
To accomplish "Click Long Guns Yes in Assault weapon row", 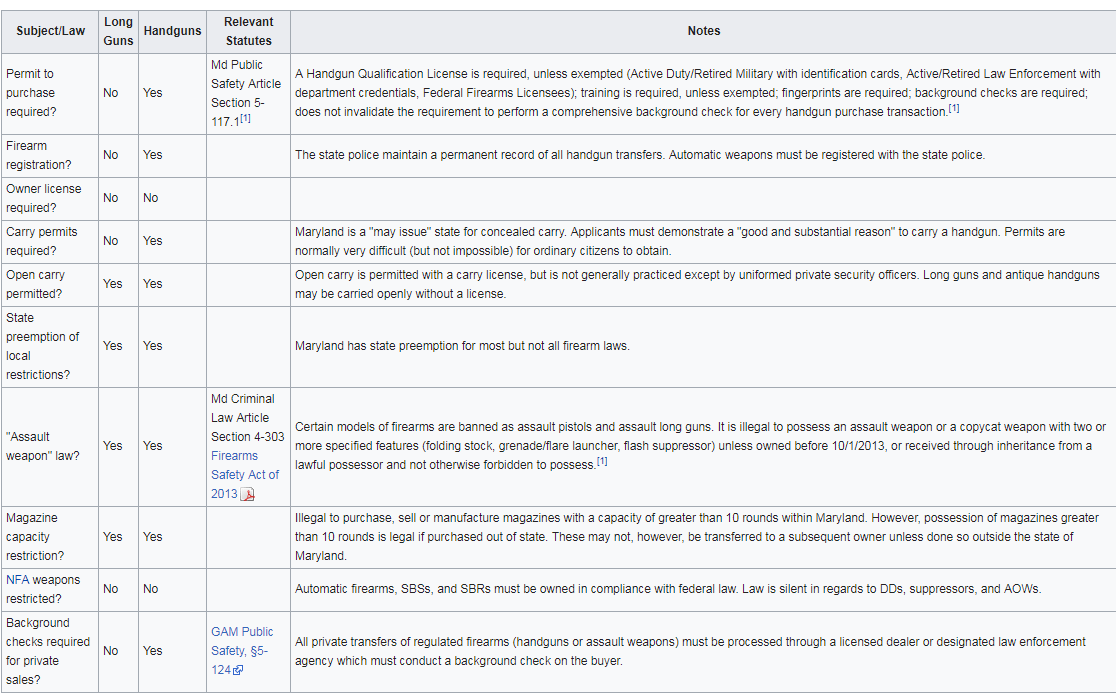I will point(112,446).
